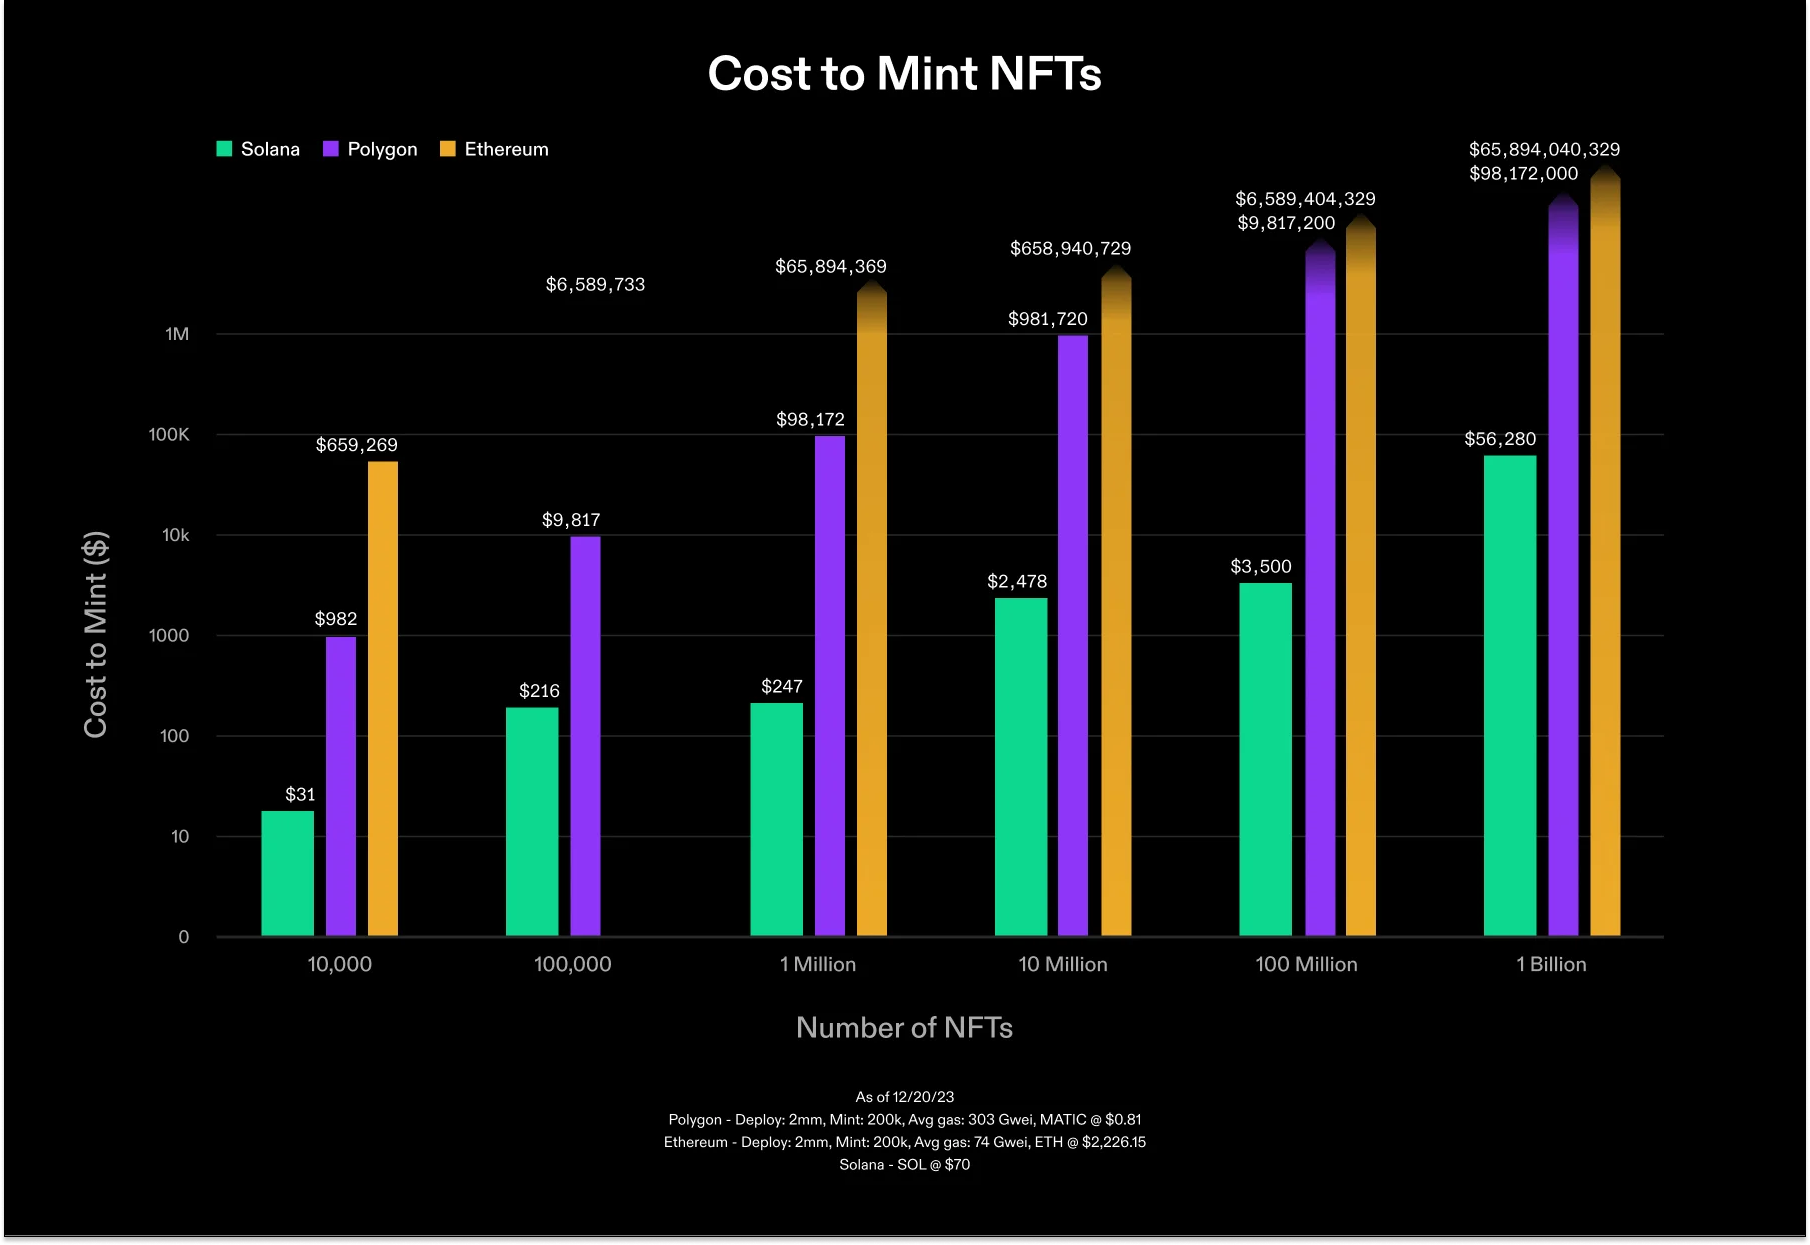This screenshot has width=1810, height=1245.
Task: Click the 10 Million x-axis label
Action: [x=1063, y=965]
